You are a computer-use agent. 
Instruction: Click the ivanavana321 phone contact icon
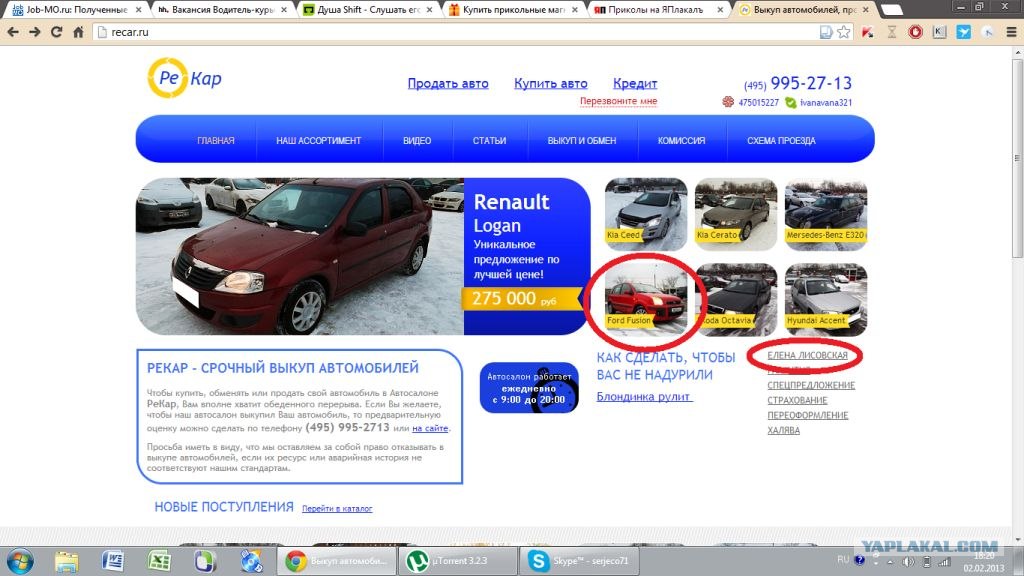(790, 103)
